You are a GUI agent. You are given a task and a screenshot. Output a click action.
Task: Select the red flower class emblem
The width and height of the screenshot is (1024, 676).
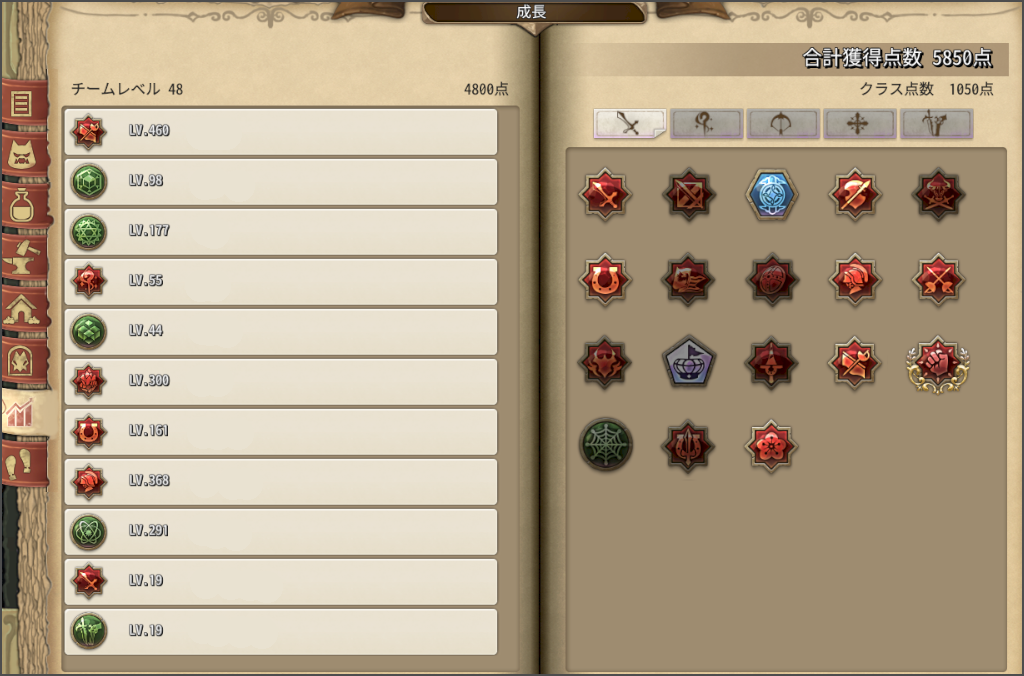pyautogui.click(x=771, y=445)
